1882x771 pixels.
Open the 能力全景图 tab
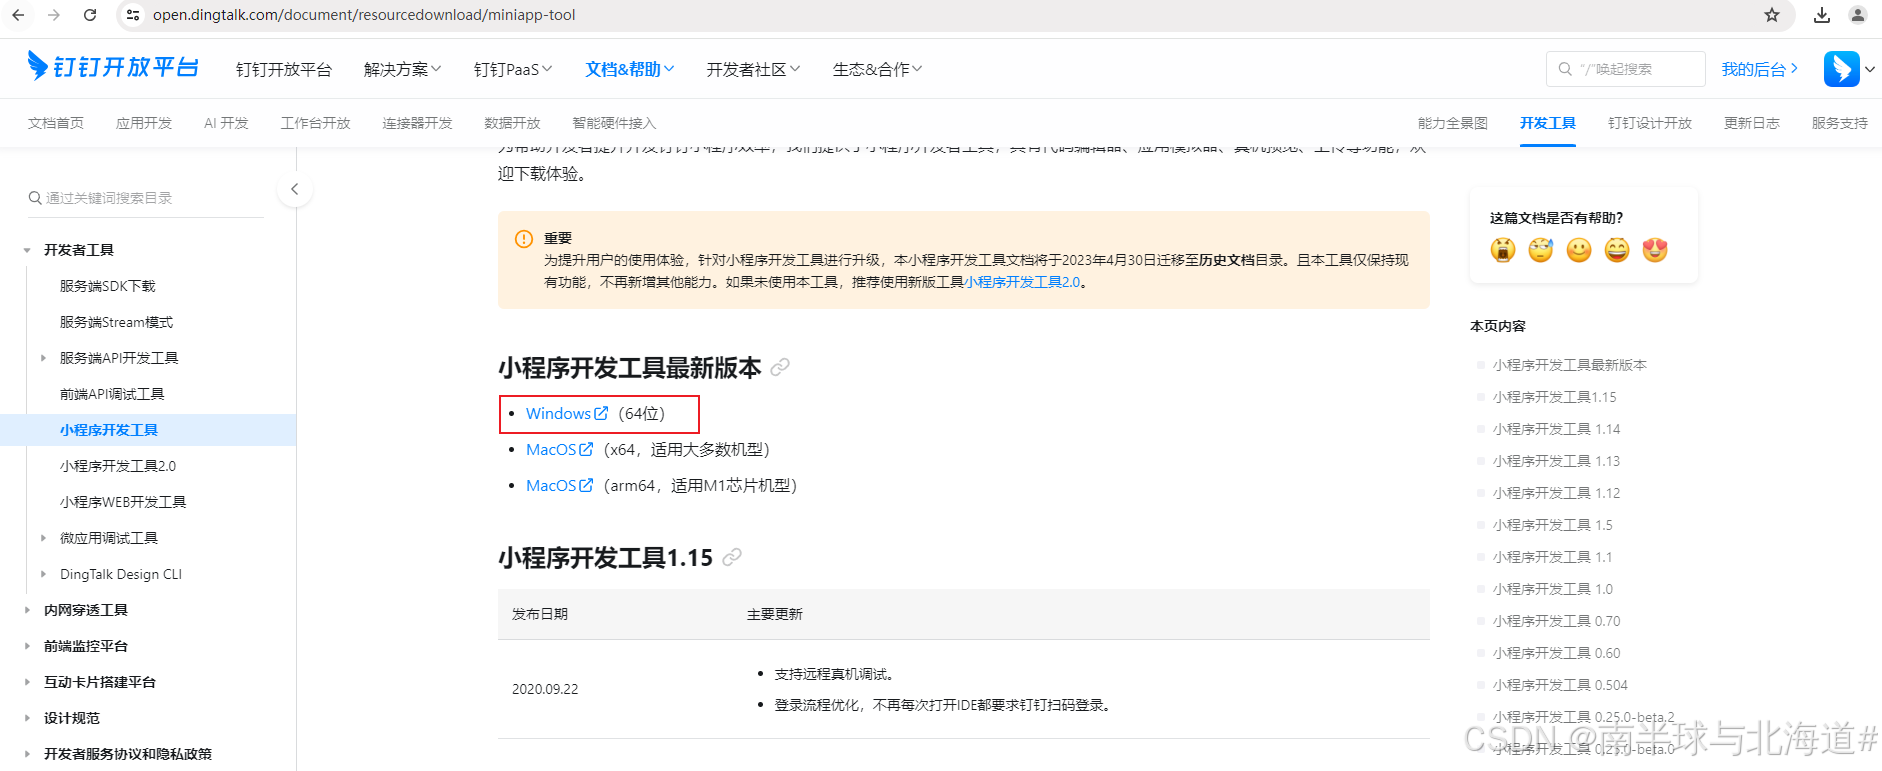1453,123
